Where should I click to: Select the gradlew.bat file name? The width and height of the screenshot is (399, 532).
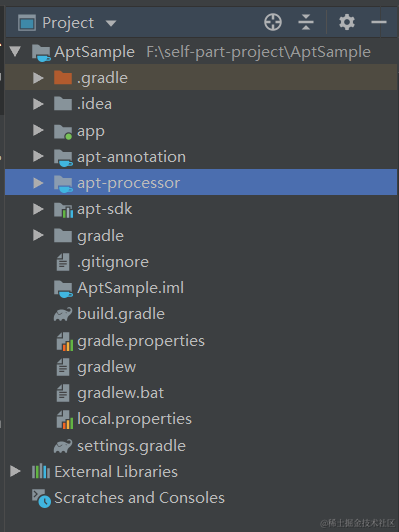click(120, 394)
